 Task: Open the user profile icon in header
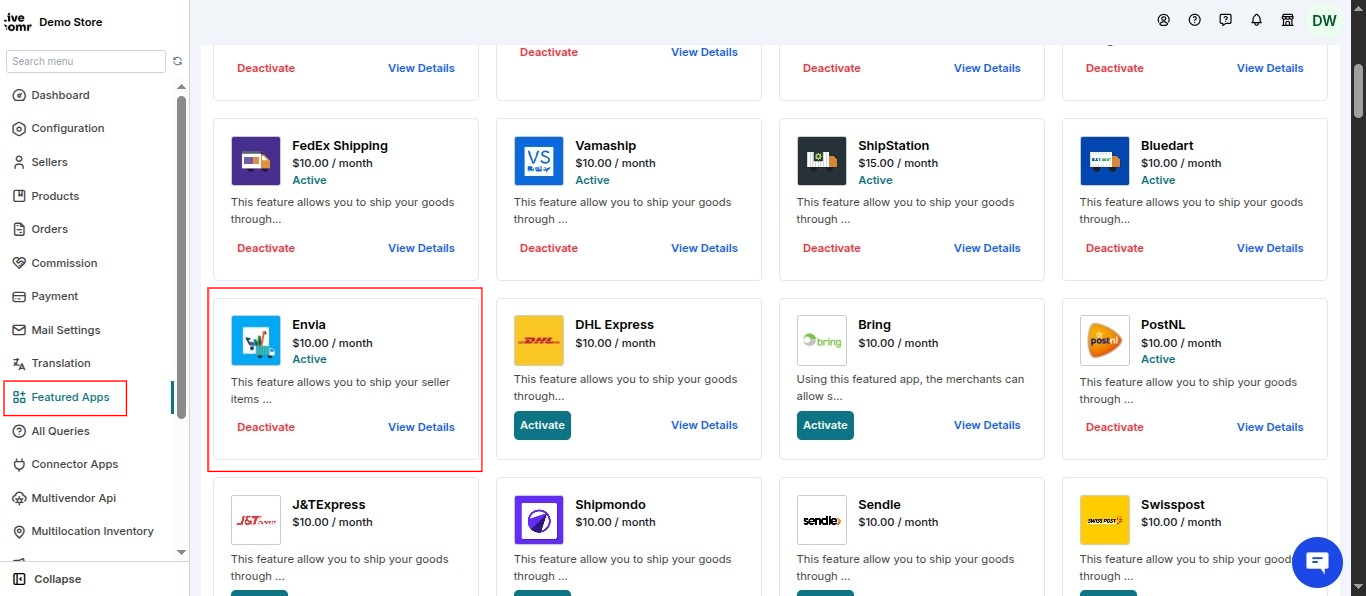(1163, 20)
